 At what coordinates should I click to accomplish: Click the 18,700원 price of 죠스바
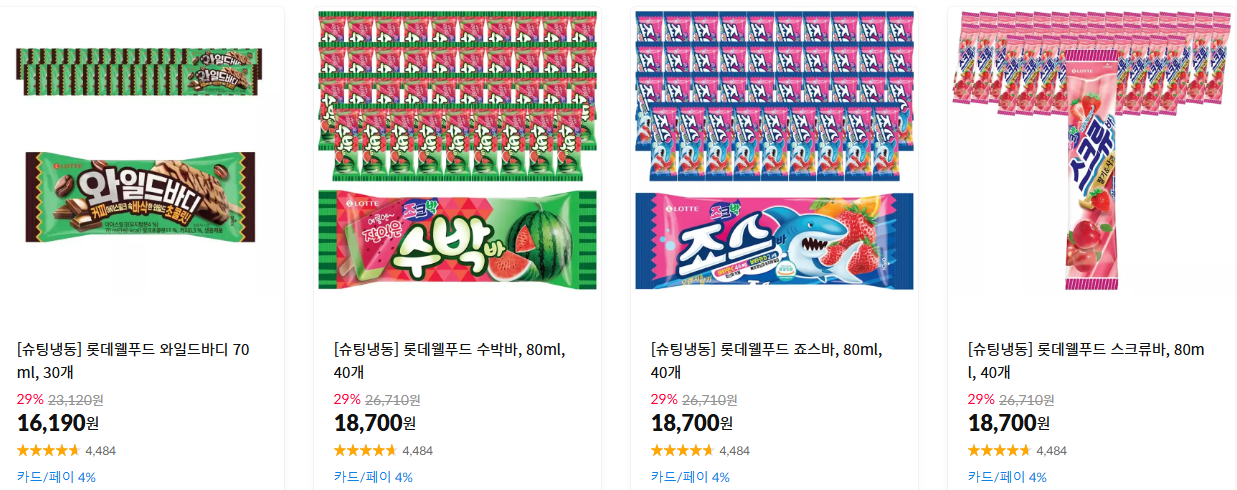coord(692,423)
